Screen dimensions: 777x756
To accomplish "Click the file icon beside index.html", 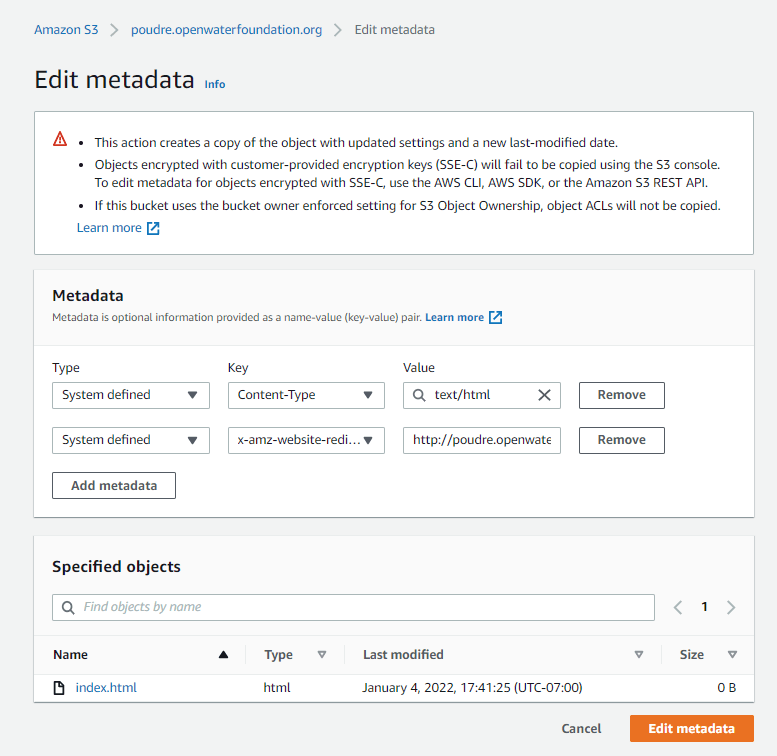I will (59, 688).
